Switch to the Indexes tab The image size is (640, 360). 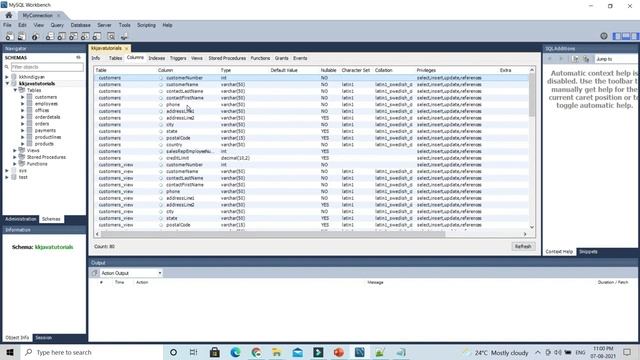[157, 58]
